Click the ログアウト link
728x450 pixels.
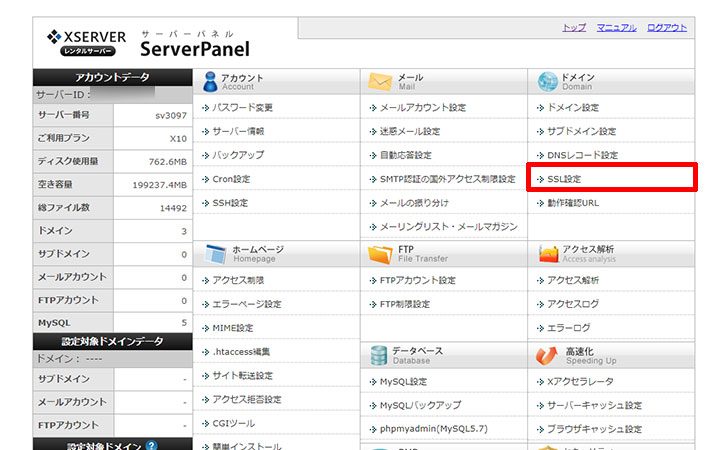[x=667, y=27]
